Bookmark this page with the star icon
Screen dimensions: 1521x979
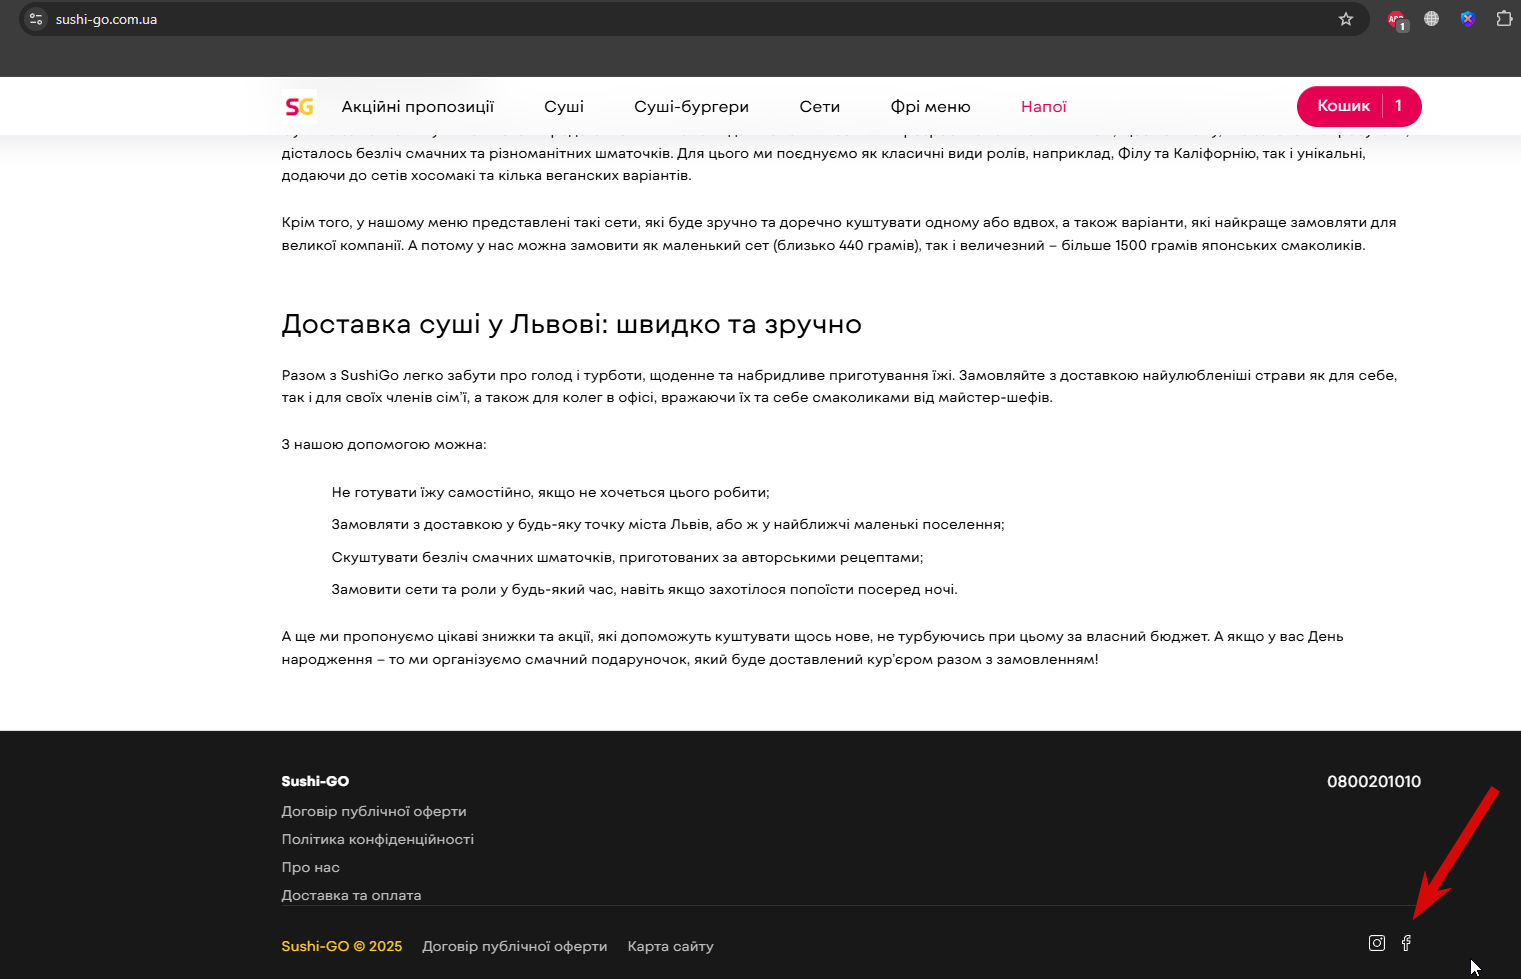[1346, 19]
